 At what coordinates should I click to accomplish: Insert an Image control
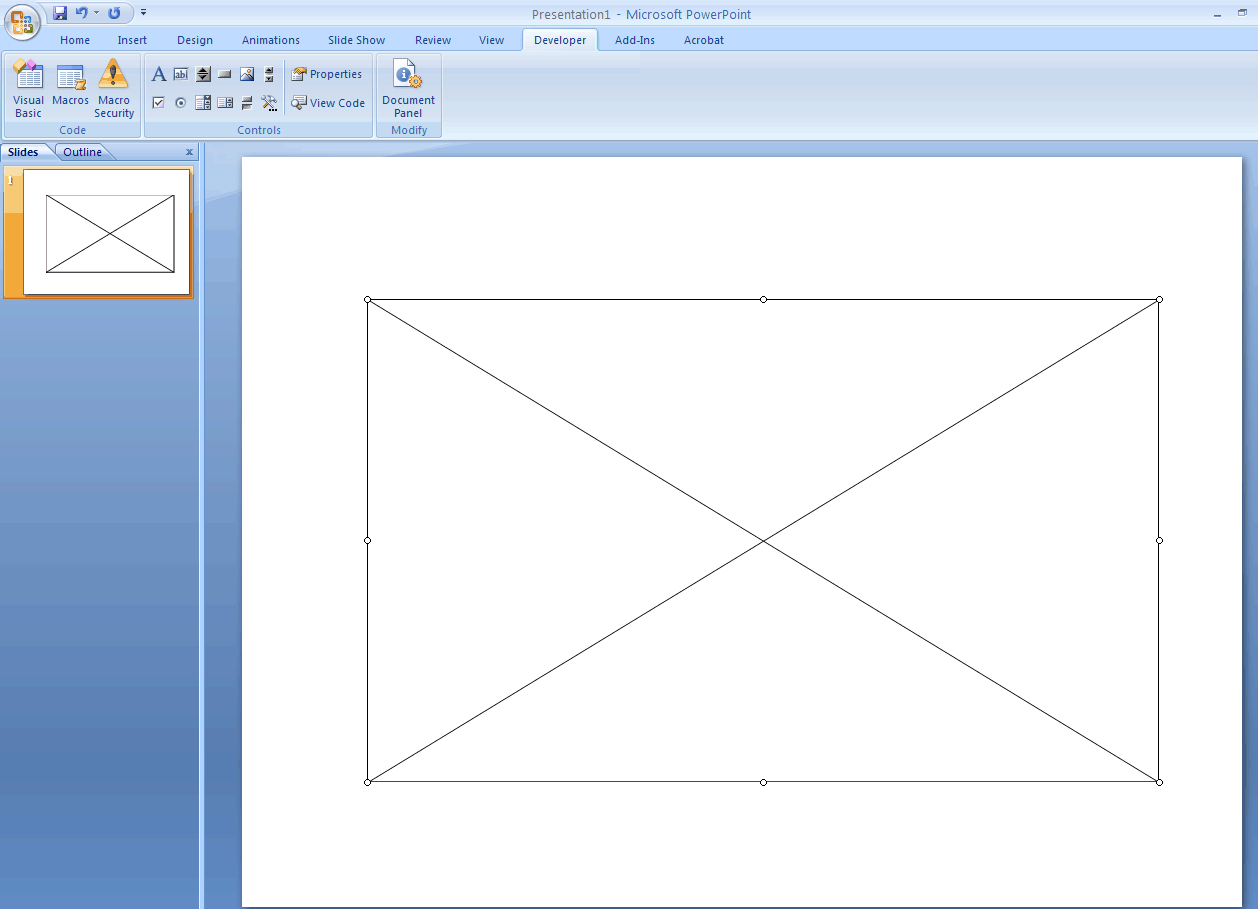pos(247,75)
